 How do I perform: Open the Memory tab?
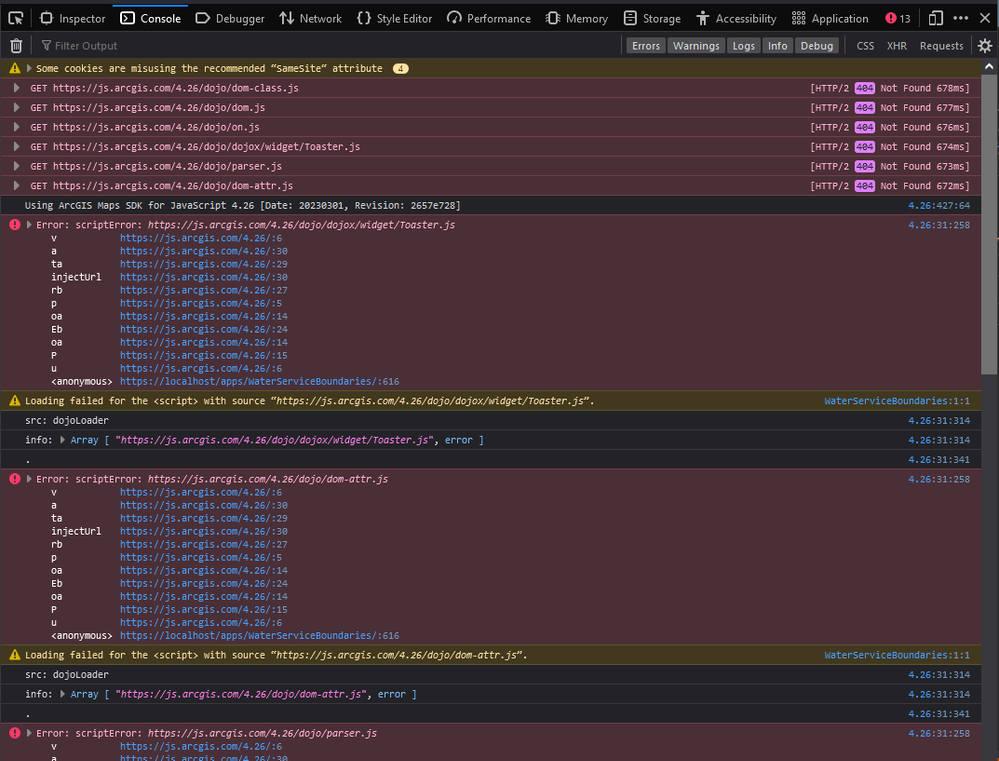tap(577, 18)
